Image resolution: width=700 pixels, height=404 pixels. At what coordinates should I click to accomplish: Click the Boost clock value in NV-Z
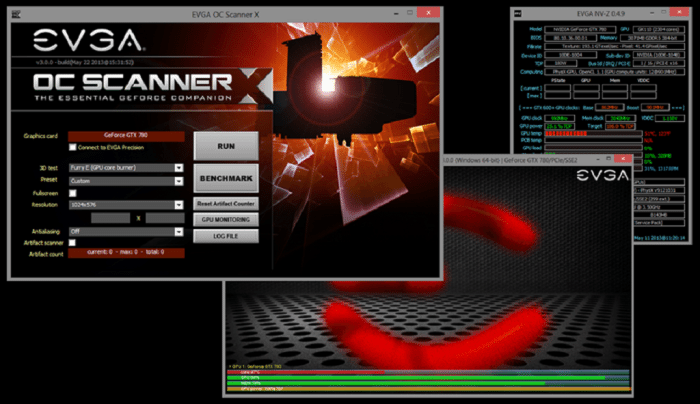tap(655, 108)
